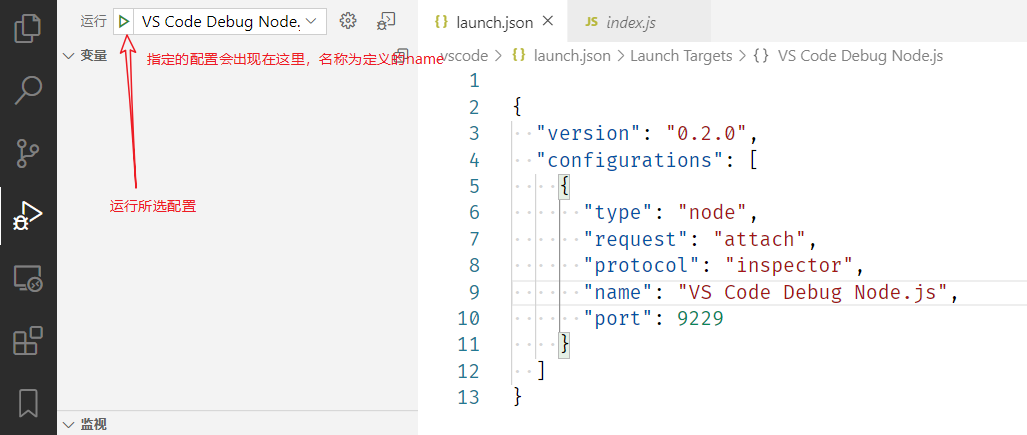Click the "node" value
The image size is (1027, 435).
coord(712,212)
